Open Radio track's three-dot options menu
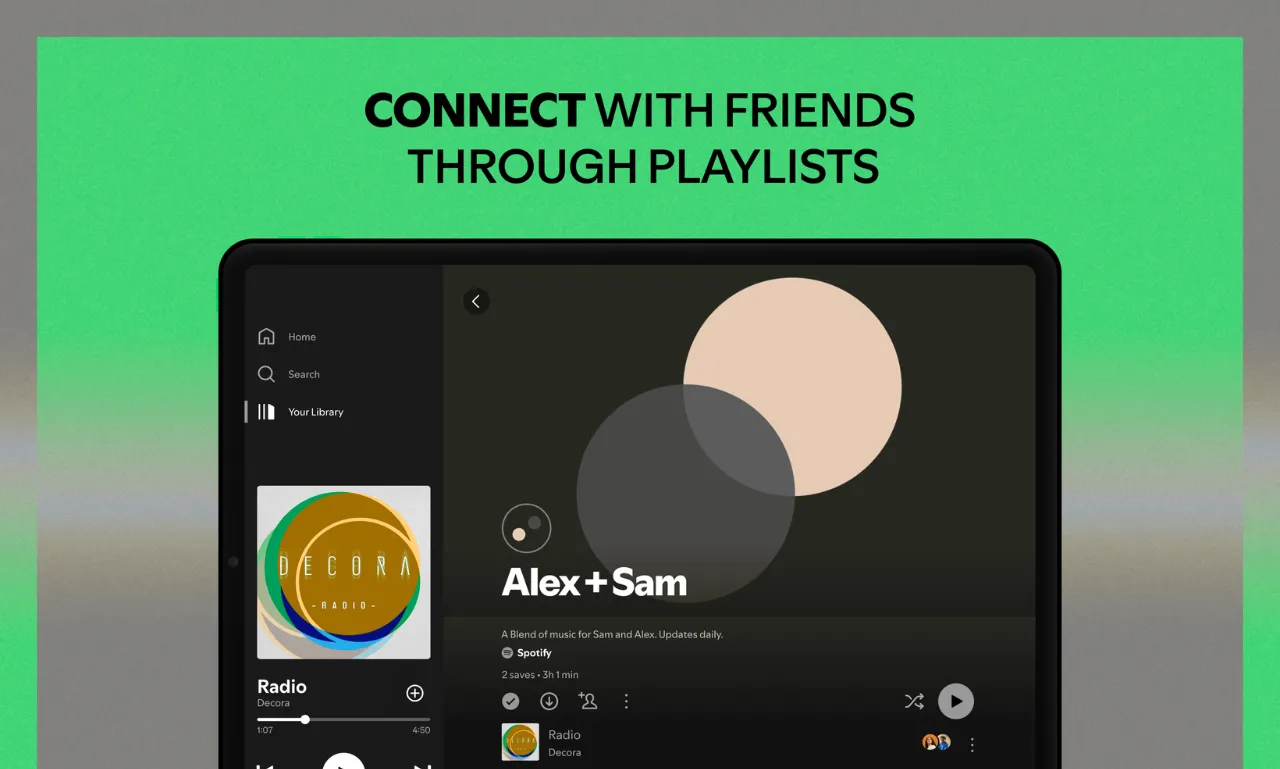The width and height of the screenshot is (1280, 769). 972,744
